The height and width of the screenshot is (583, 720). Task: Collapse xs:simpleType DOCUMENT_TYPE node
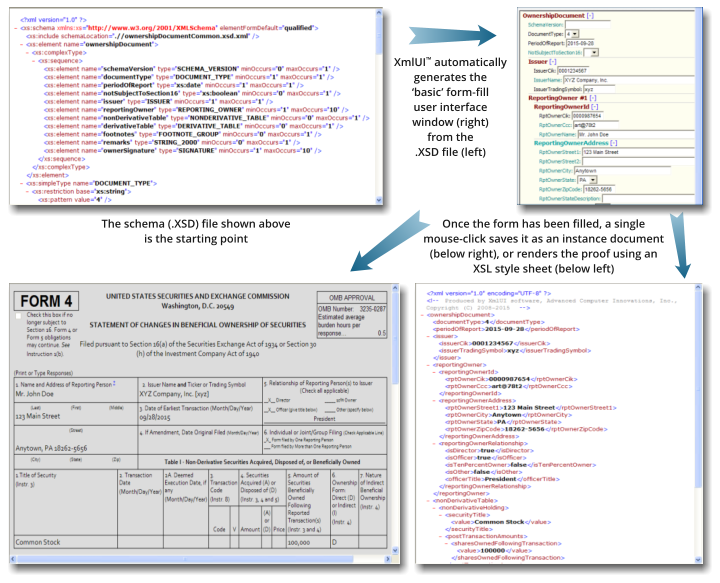pyautogui.click(x=22, y=183)
